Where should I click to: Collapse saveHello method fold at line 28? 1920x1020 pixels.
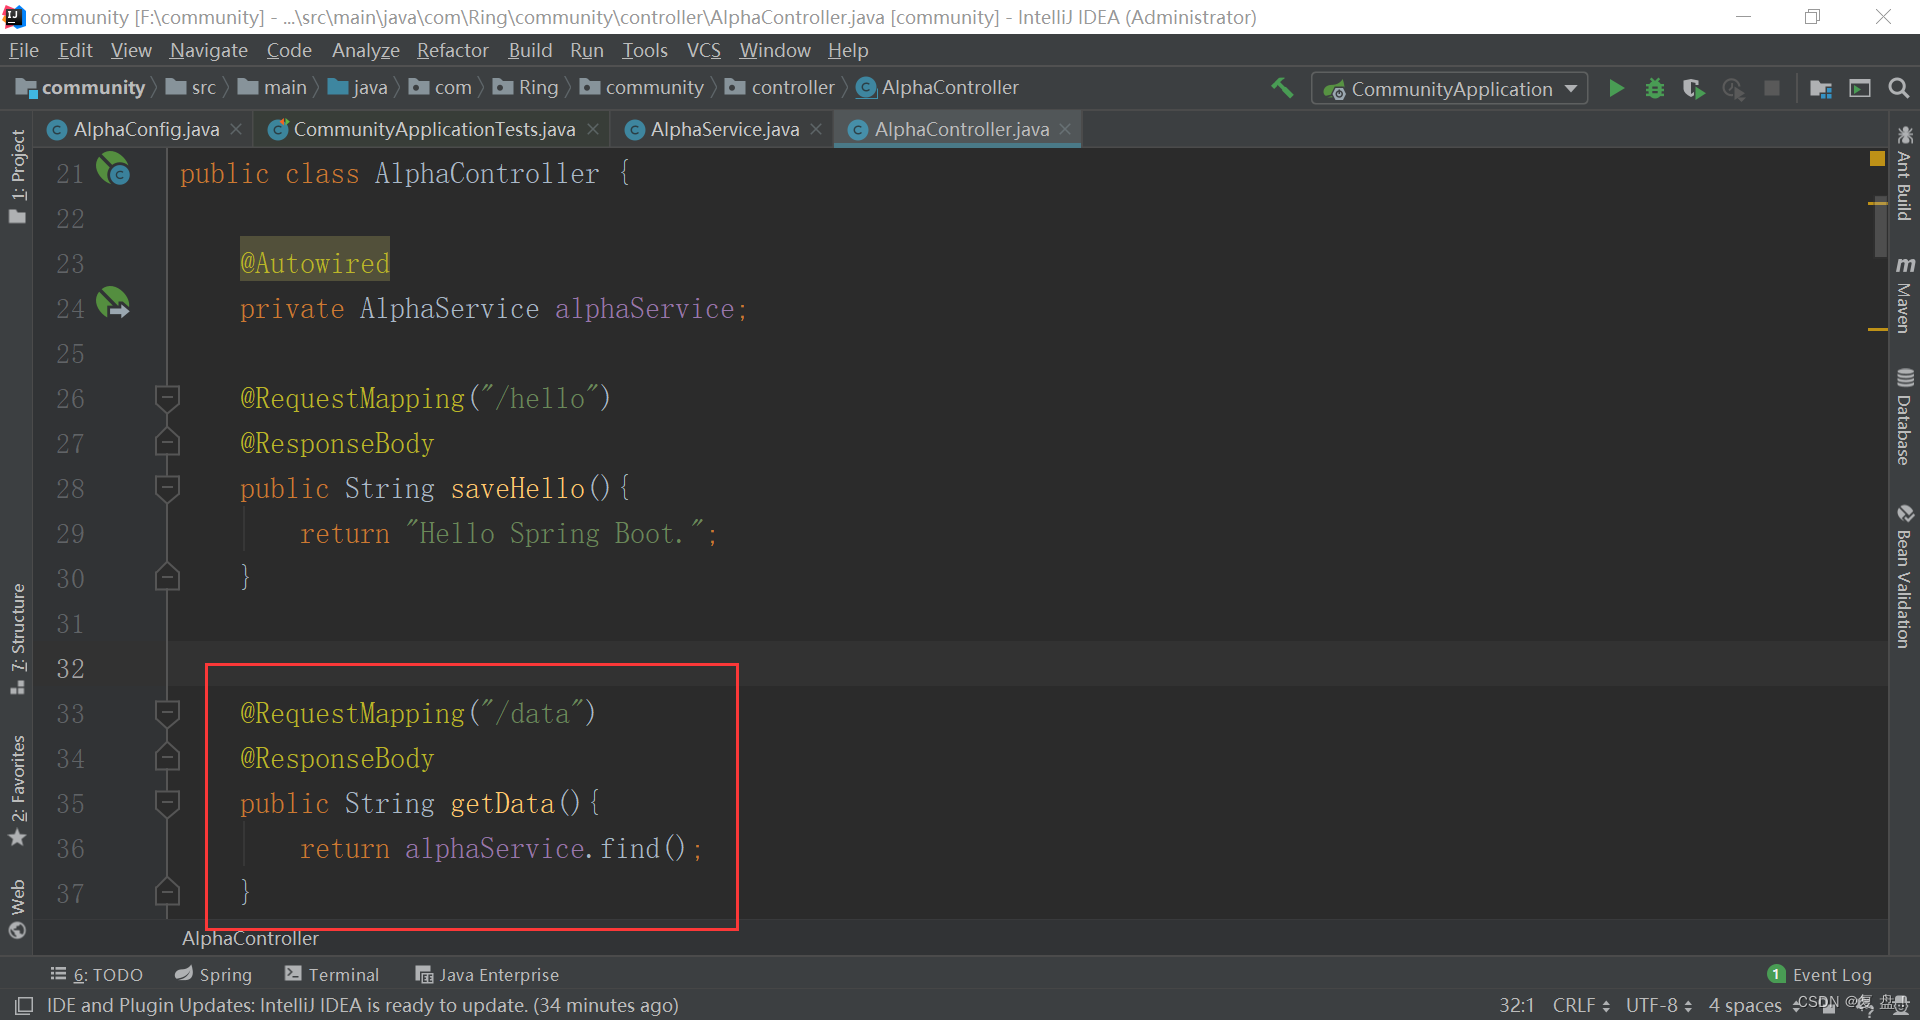pos(167,488)
